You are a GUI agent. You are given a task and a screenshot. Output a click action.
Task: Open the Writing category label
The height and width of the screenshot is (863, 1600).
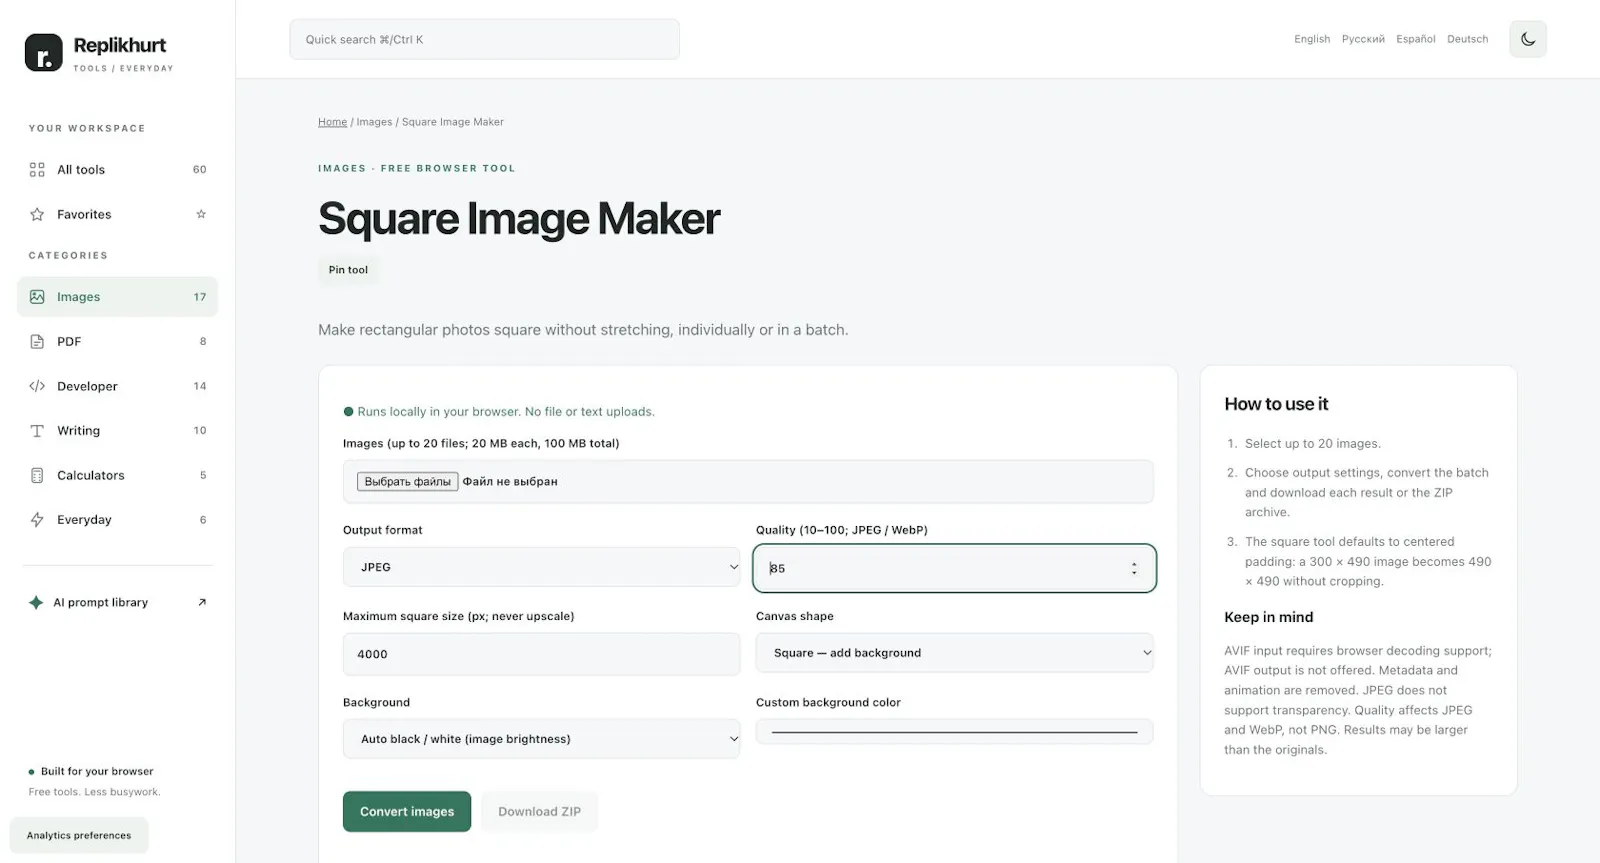point(78,431)
